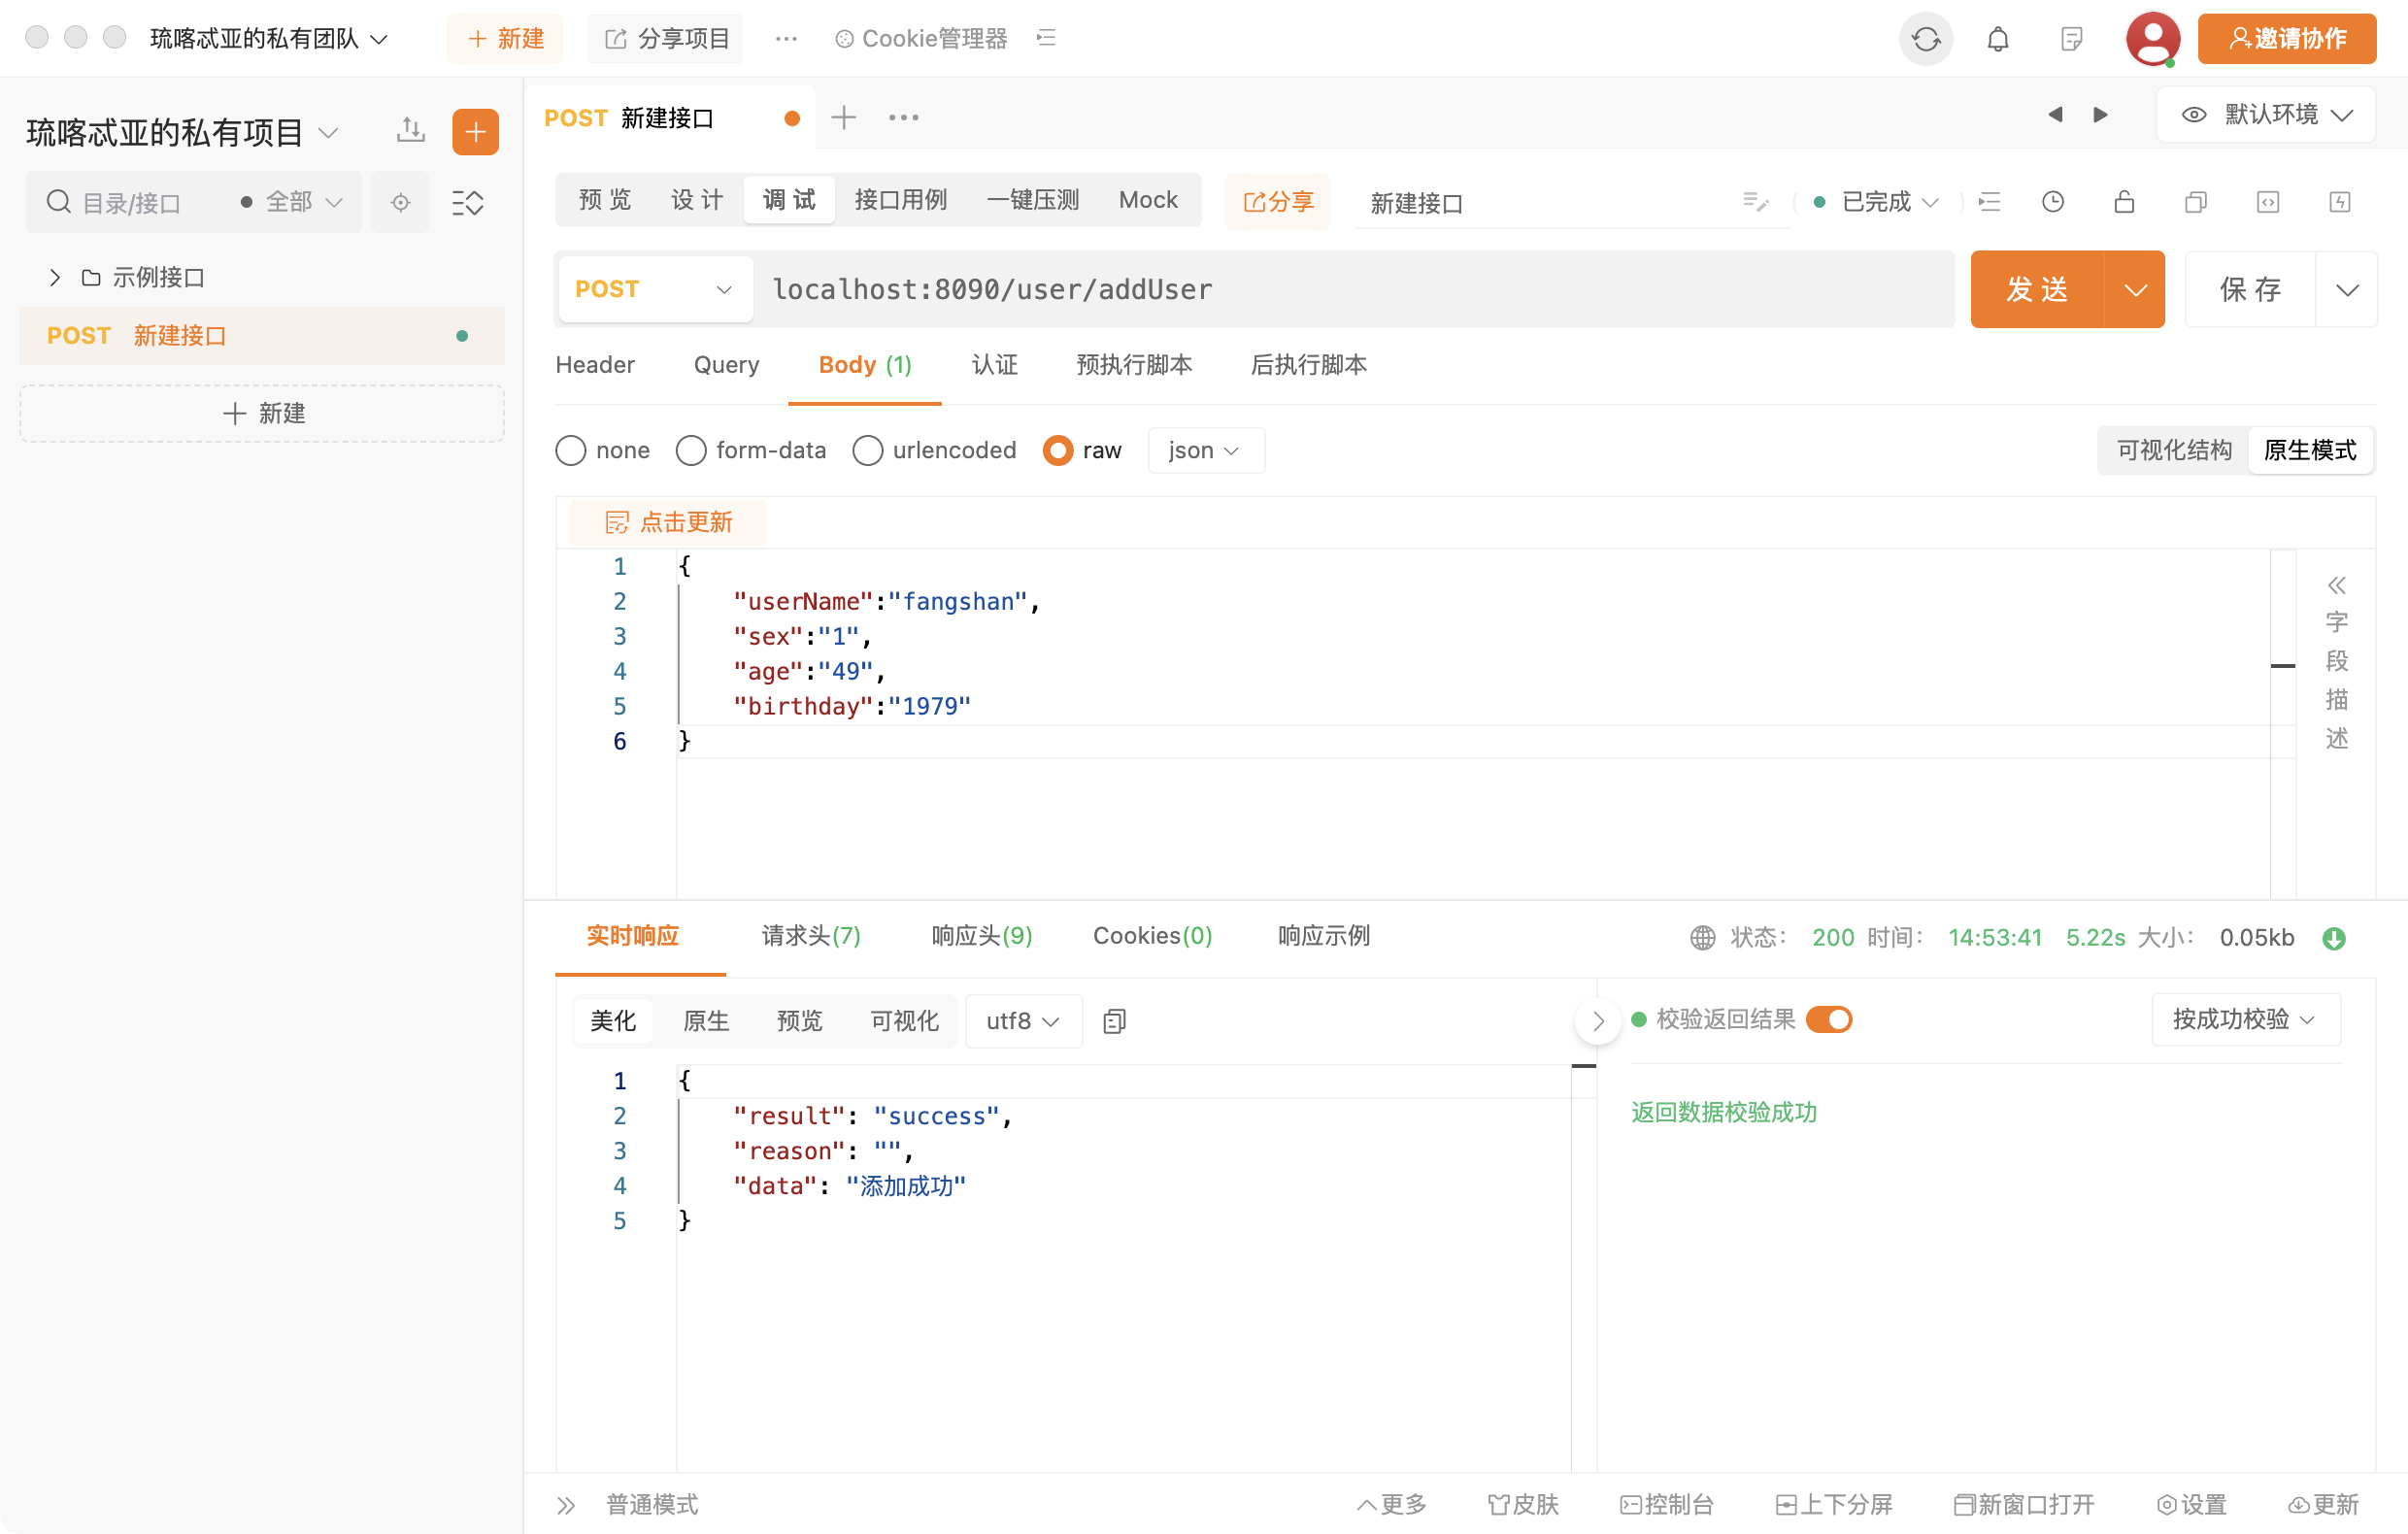
Task: Click the 邀请协作 button
Action: click(x=2286, y=39)
